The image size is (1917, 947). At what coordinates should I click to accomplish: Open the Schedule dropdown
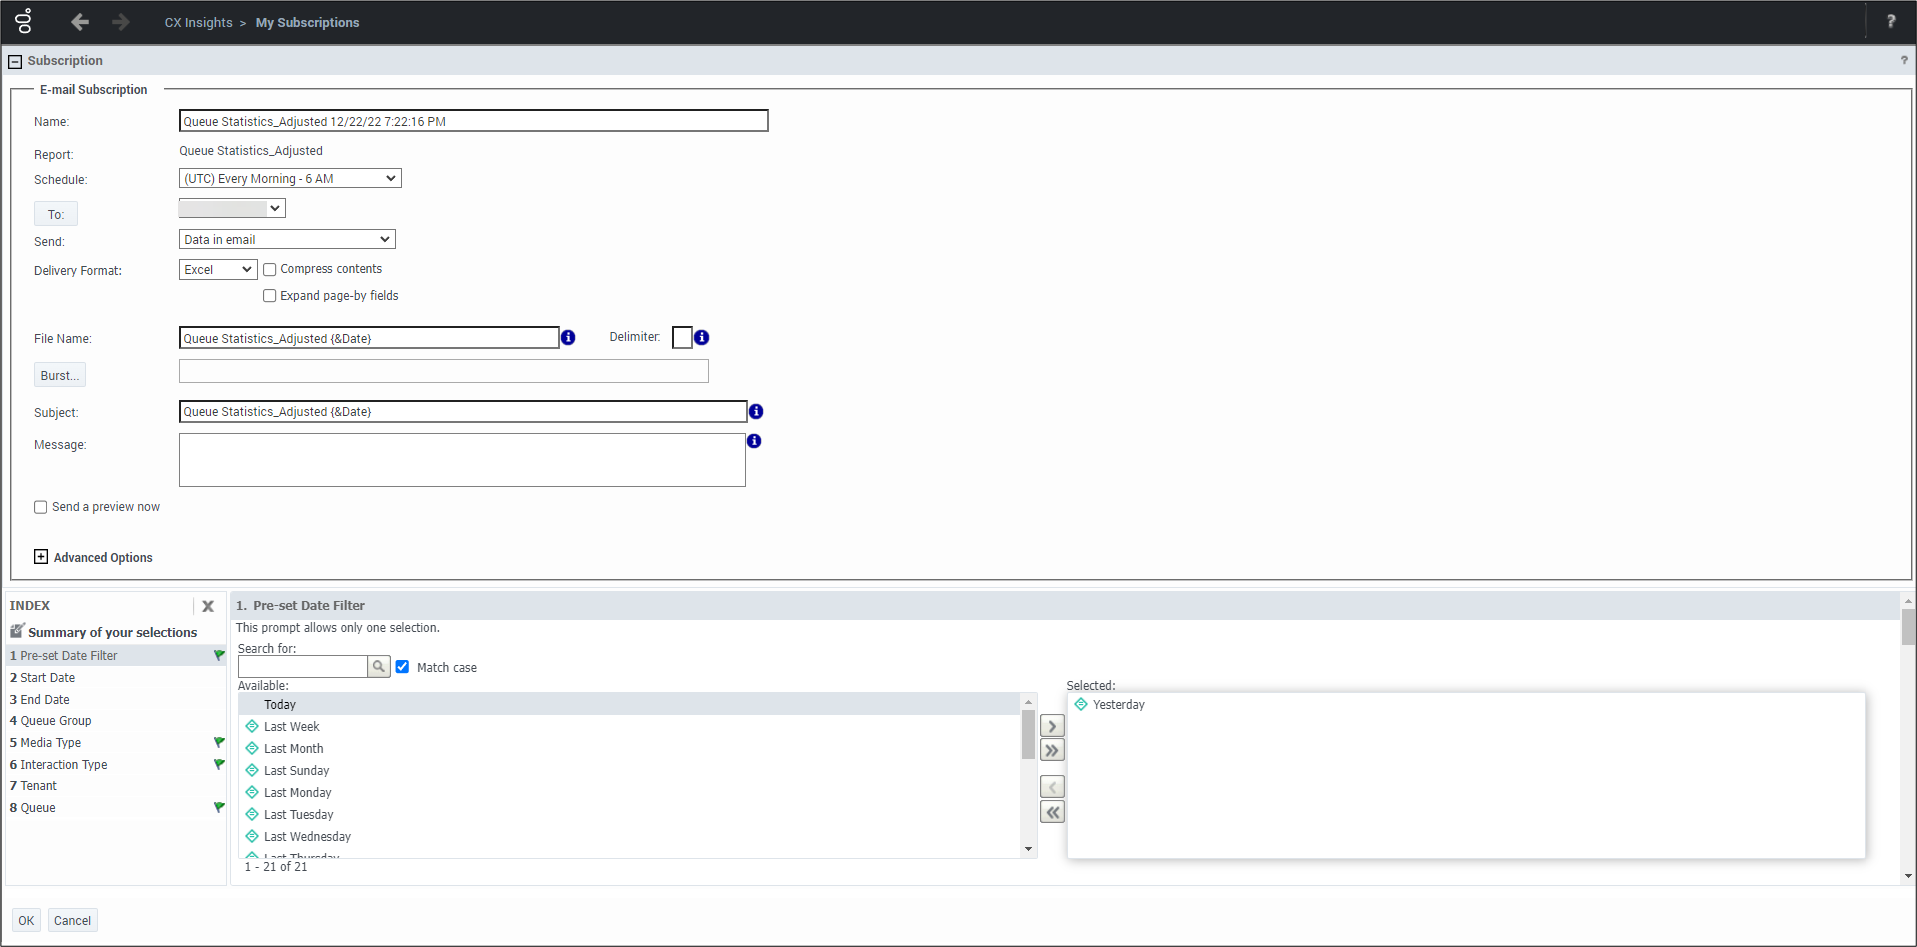click(290, 179)
